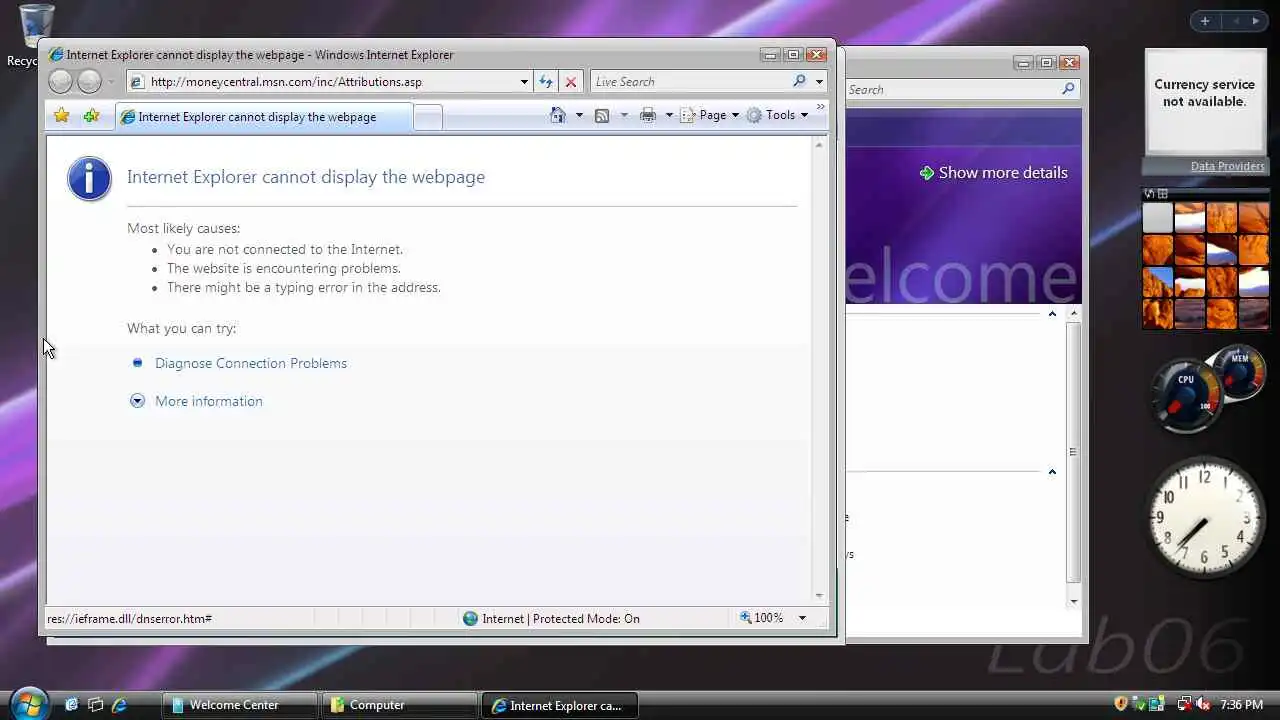Screen dimensions: 1280x720
Task: Click the Home icon in the command bar
Action: tap(558, 115)
